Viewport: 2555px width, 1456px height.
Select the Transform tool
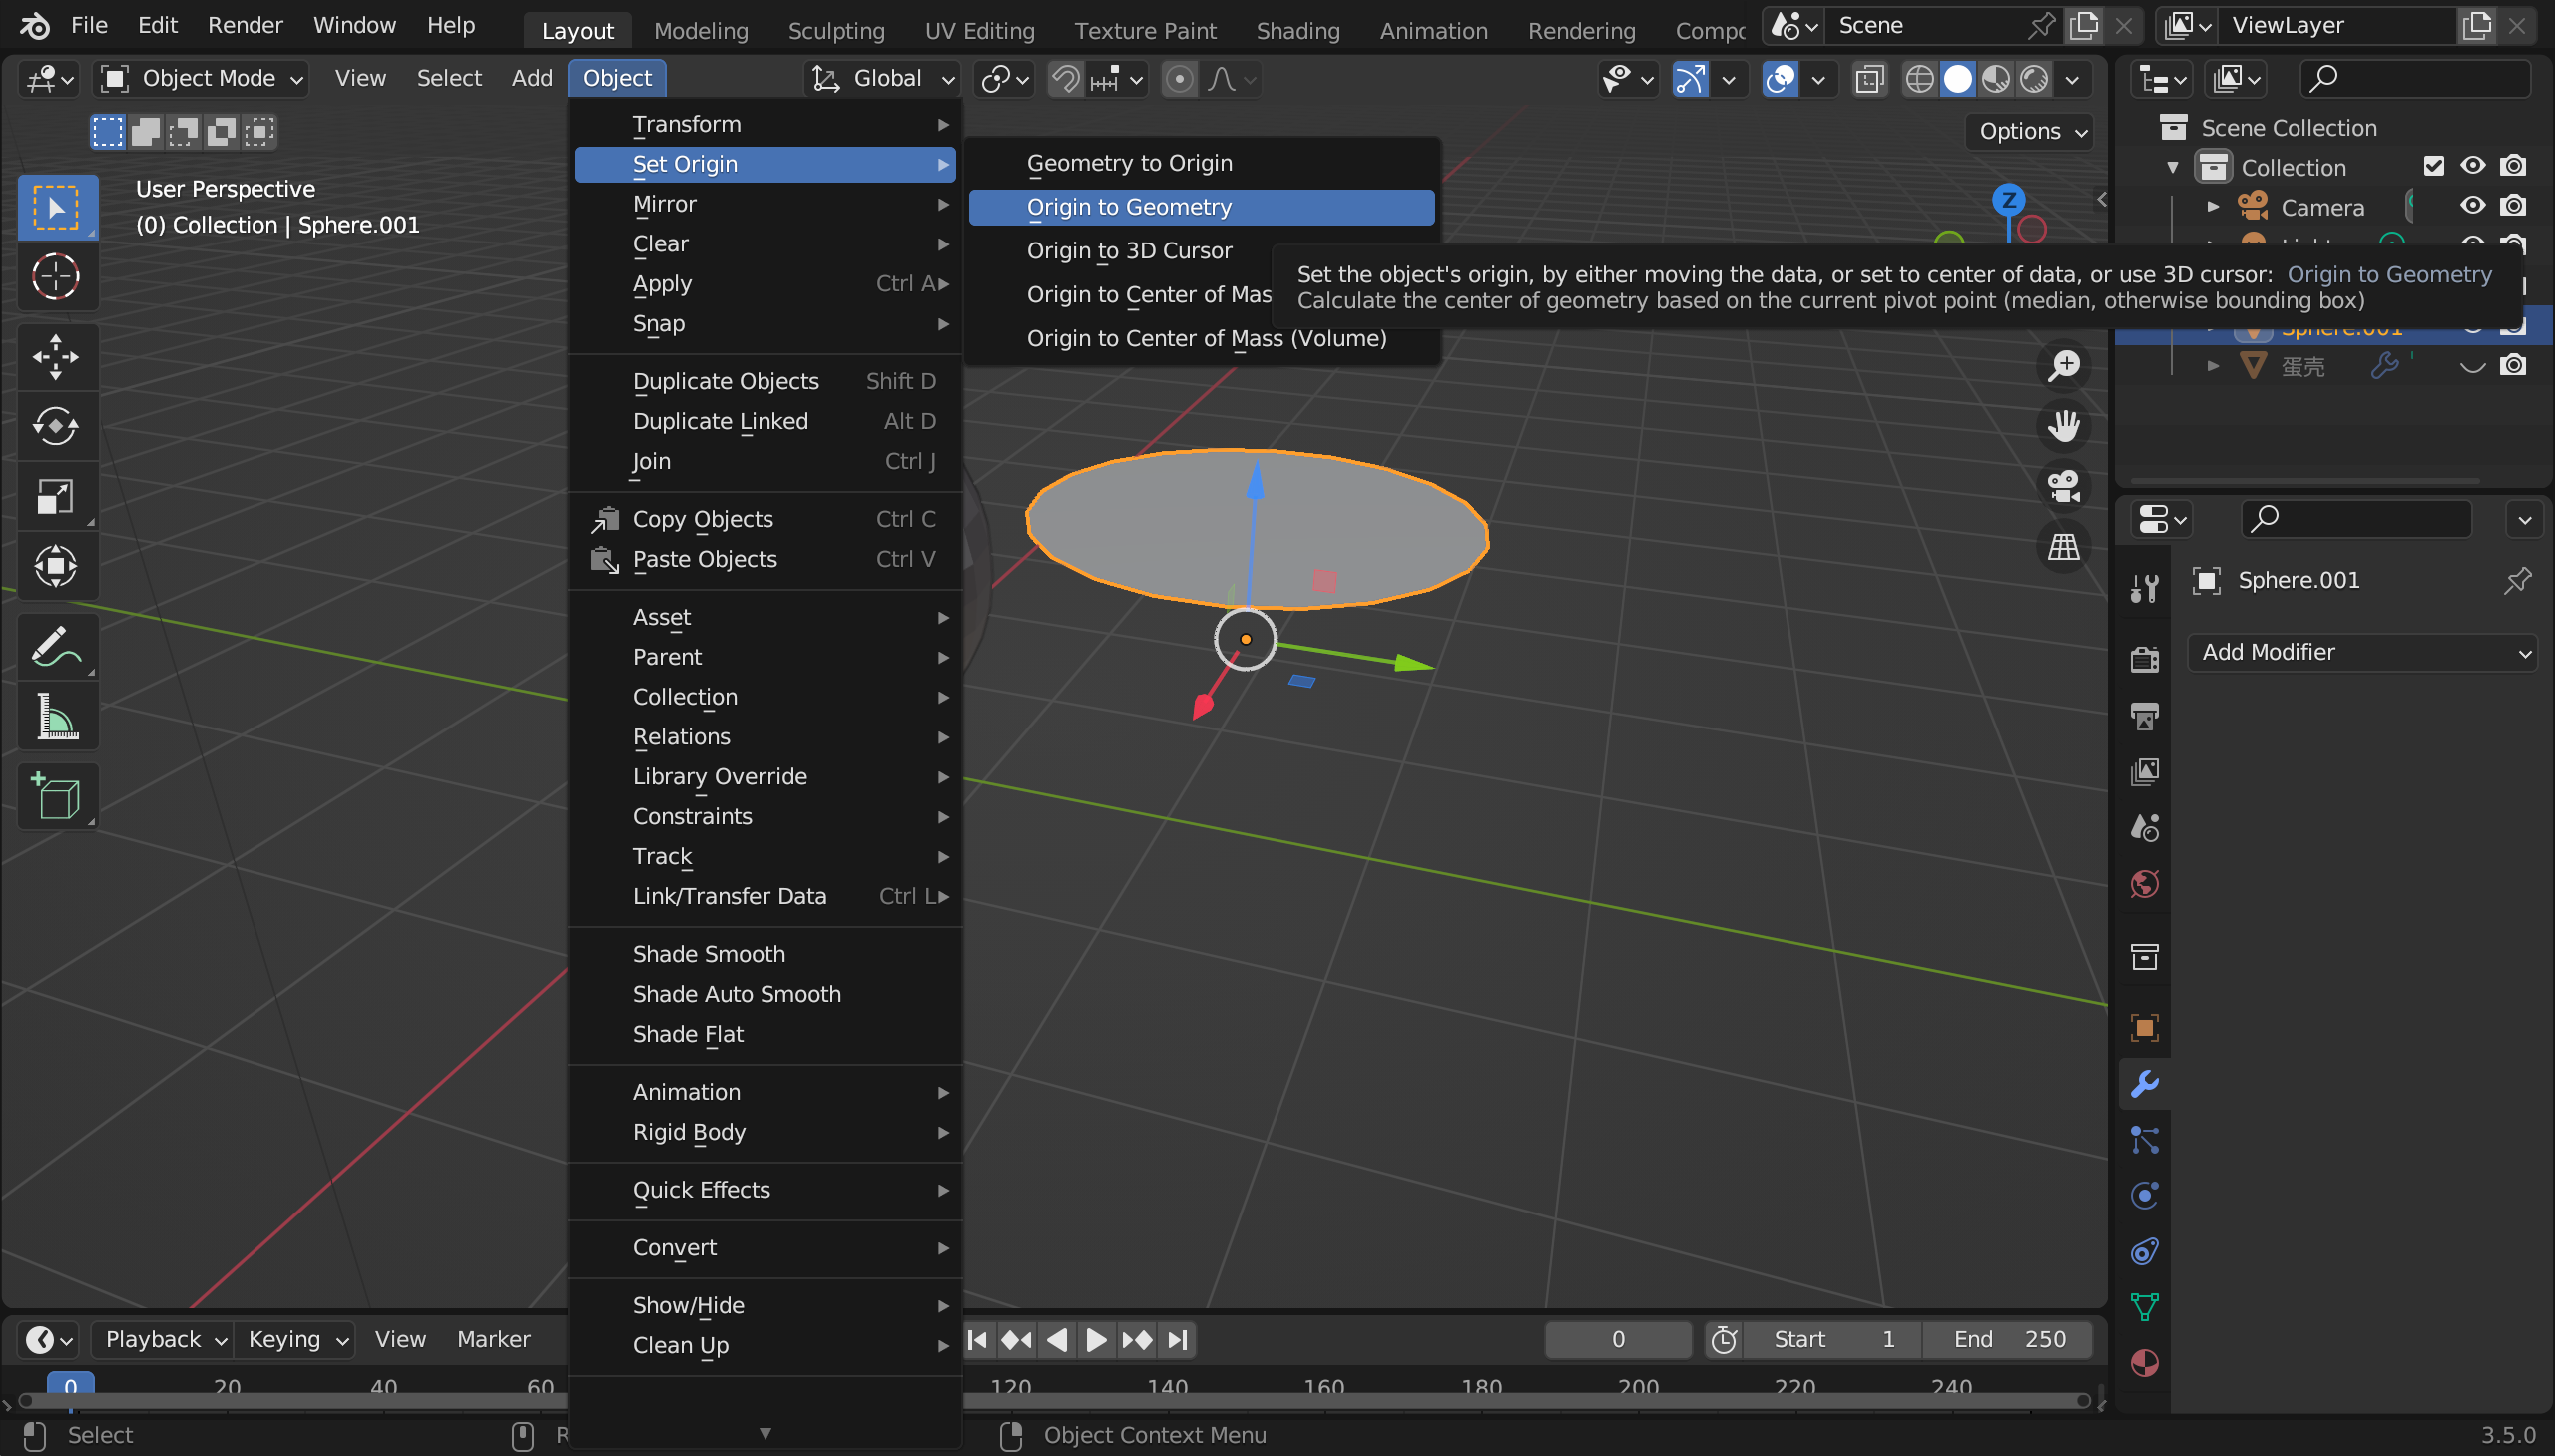[57, 567]
